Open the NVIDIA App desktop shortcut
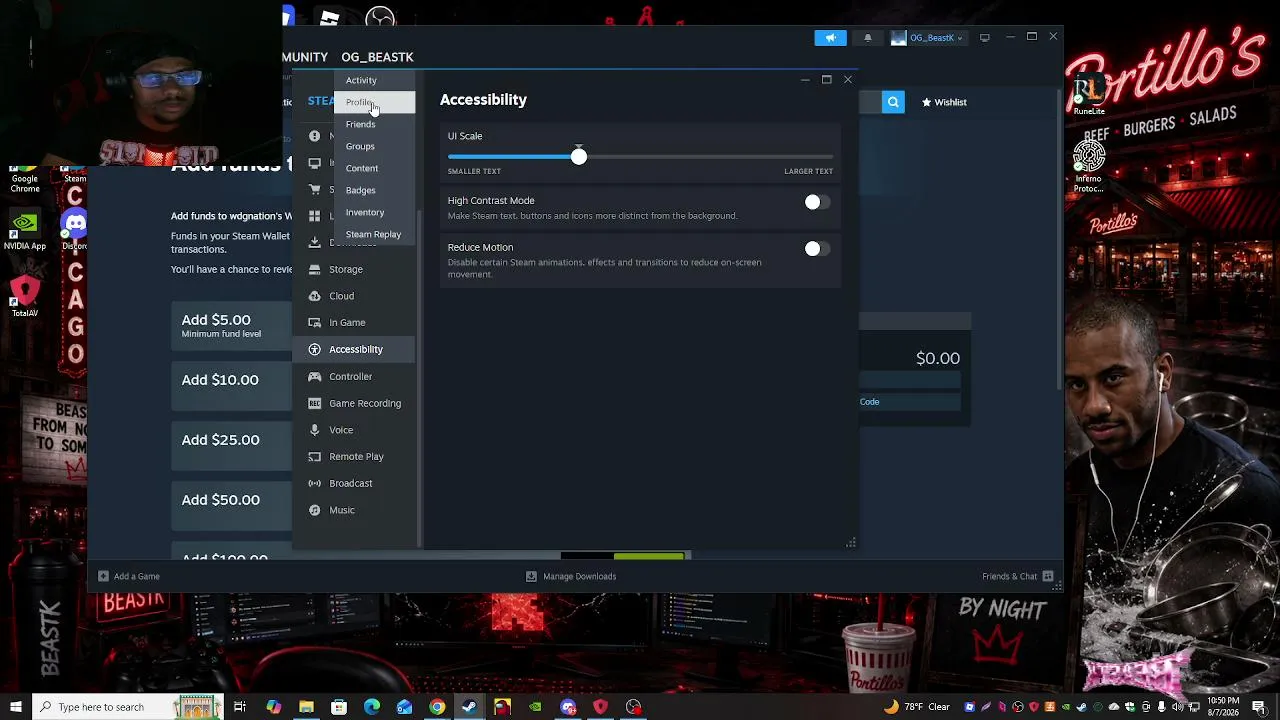The height and width of the screenshot is (720, 1280). [x=25, y=231]
